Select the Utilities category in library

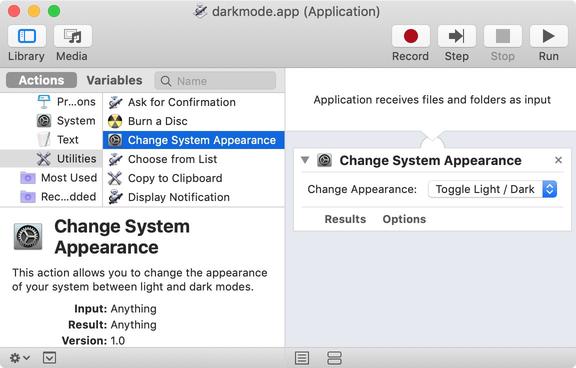[x=51, y=159]
